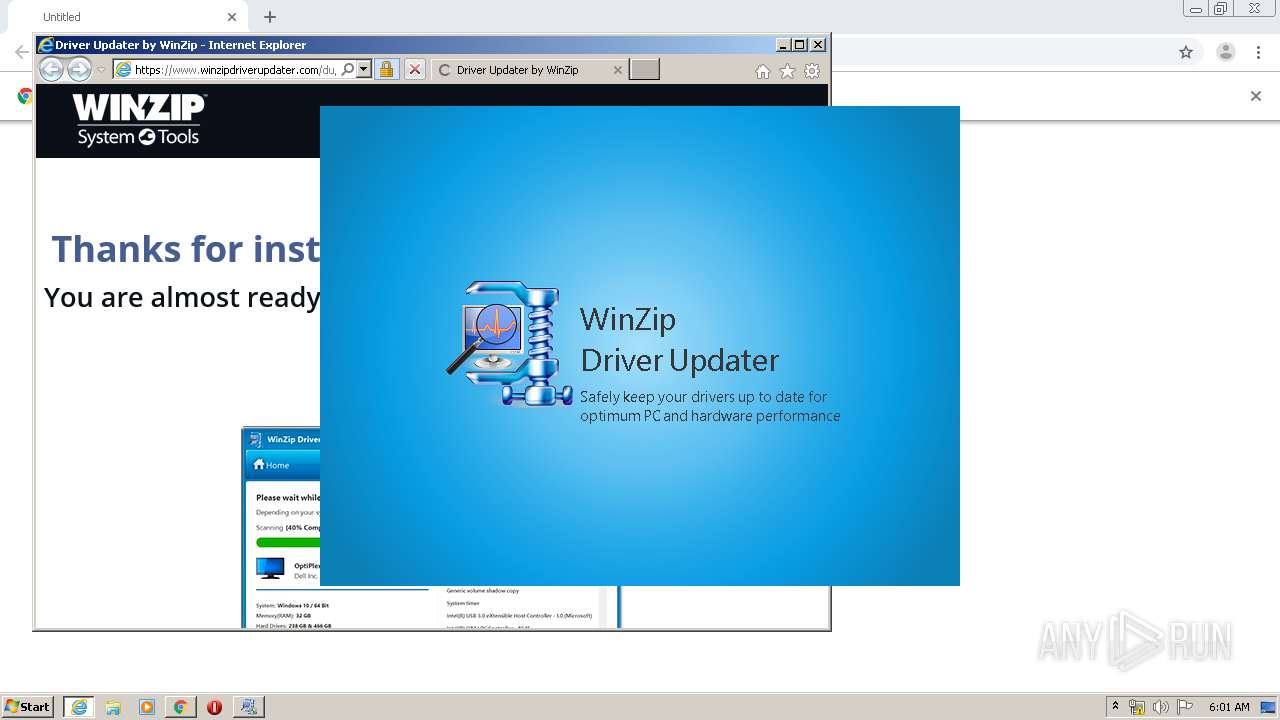This screenshot has width=1280, height=720.
Task: Click the WinZip Driver Updater splash logo
Action: (509, 344)
